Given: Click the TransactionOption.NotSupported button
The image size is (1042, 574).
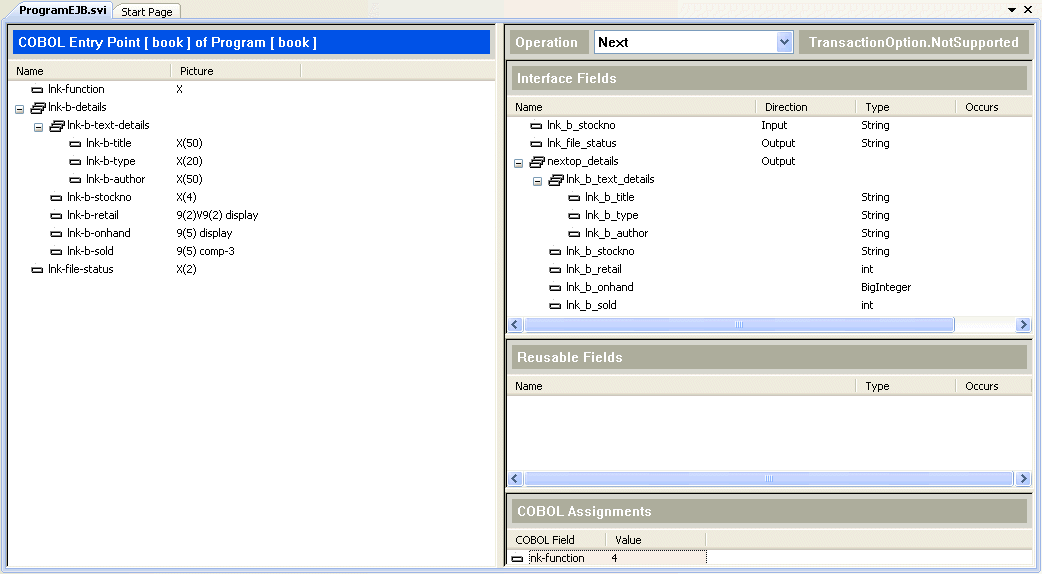Looking at the screenshot, I should click(913, 42).
